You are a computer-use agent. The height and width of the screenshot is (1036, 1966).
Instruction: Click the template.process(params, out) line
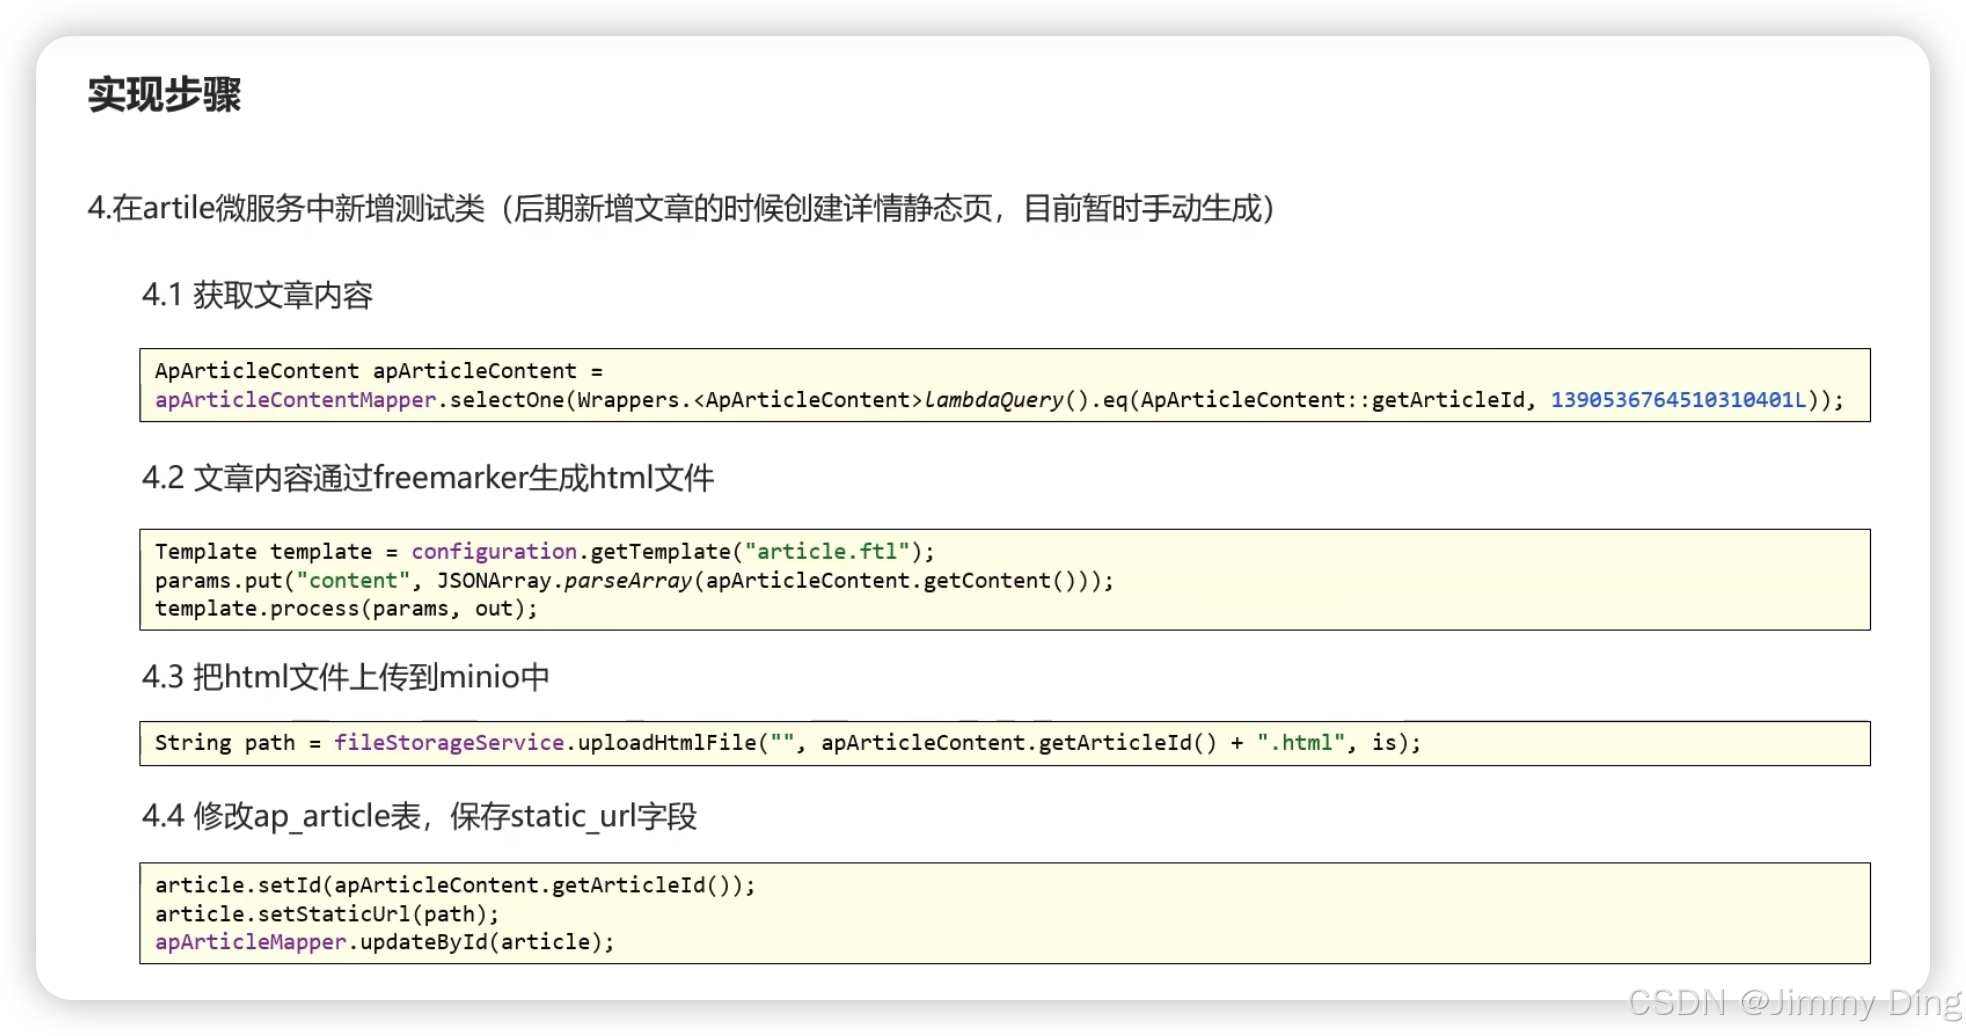tap(346, 609)
